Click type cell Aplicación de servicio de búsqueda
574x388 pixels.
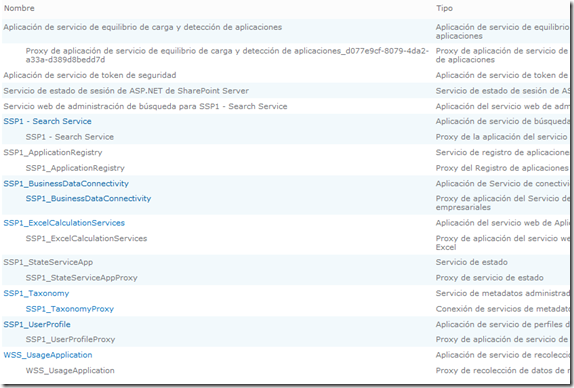502,121
